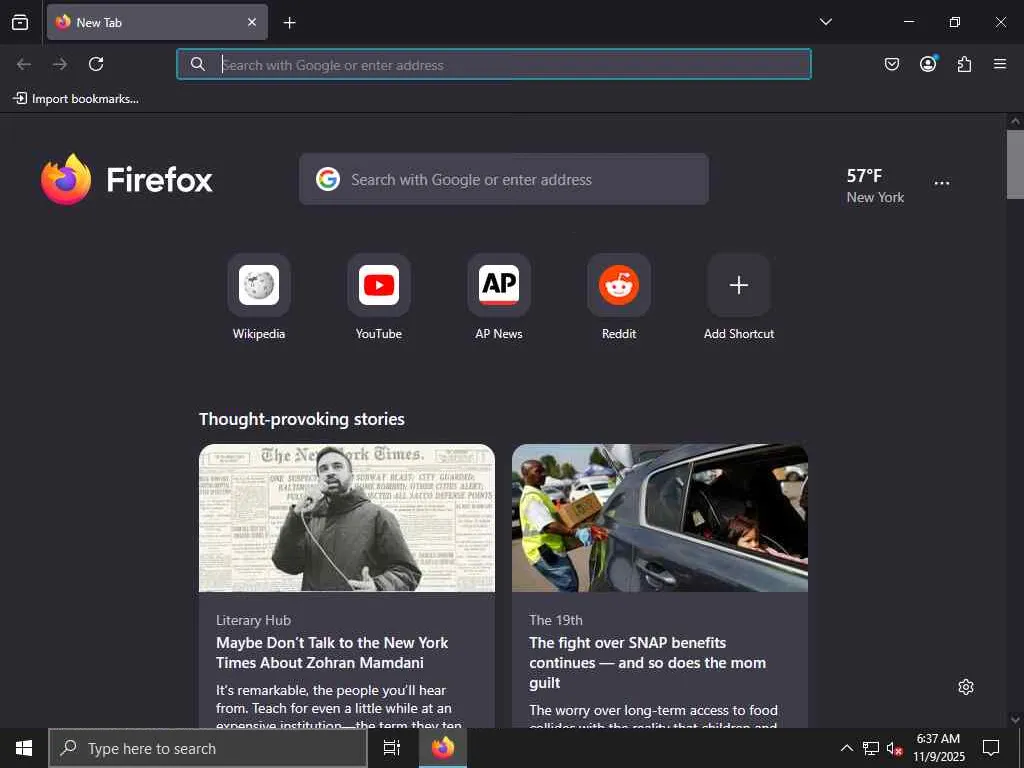Click the Firefox taskbar icon
1024x768 pixels.
tap(443, 748)
